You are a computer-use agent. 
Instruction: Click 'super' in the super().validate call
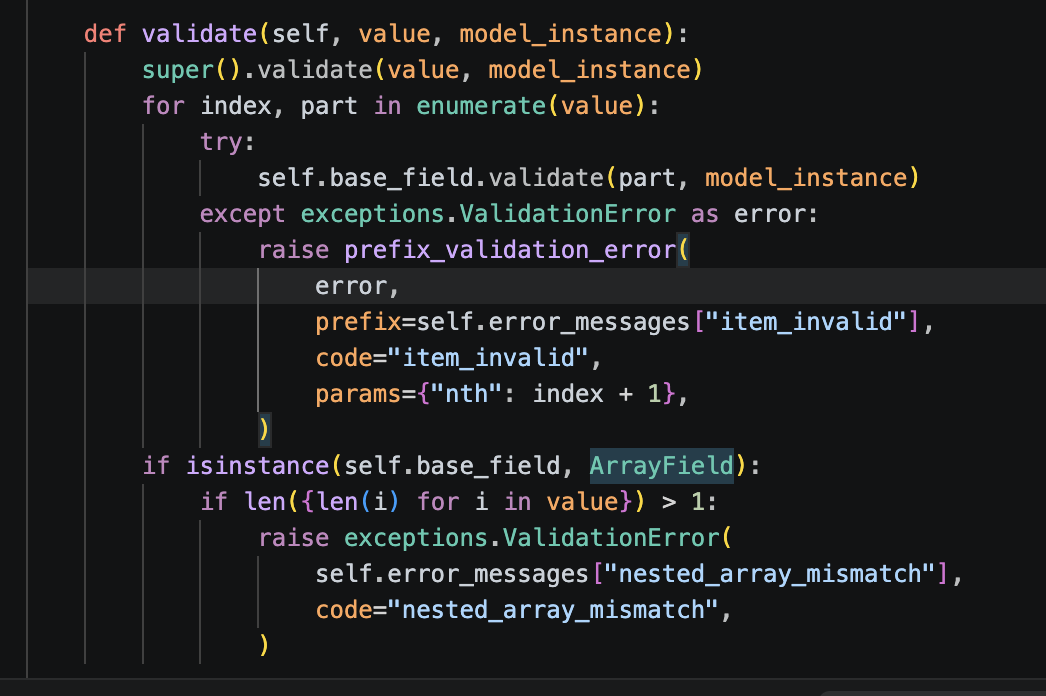coord(178,69)
